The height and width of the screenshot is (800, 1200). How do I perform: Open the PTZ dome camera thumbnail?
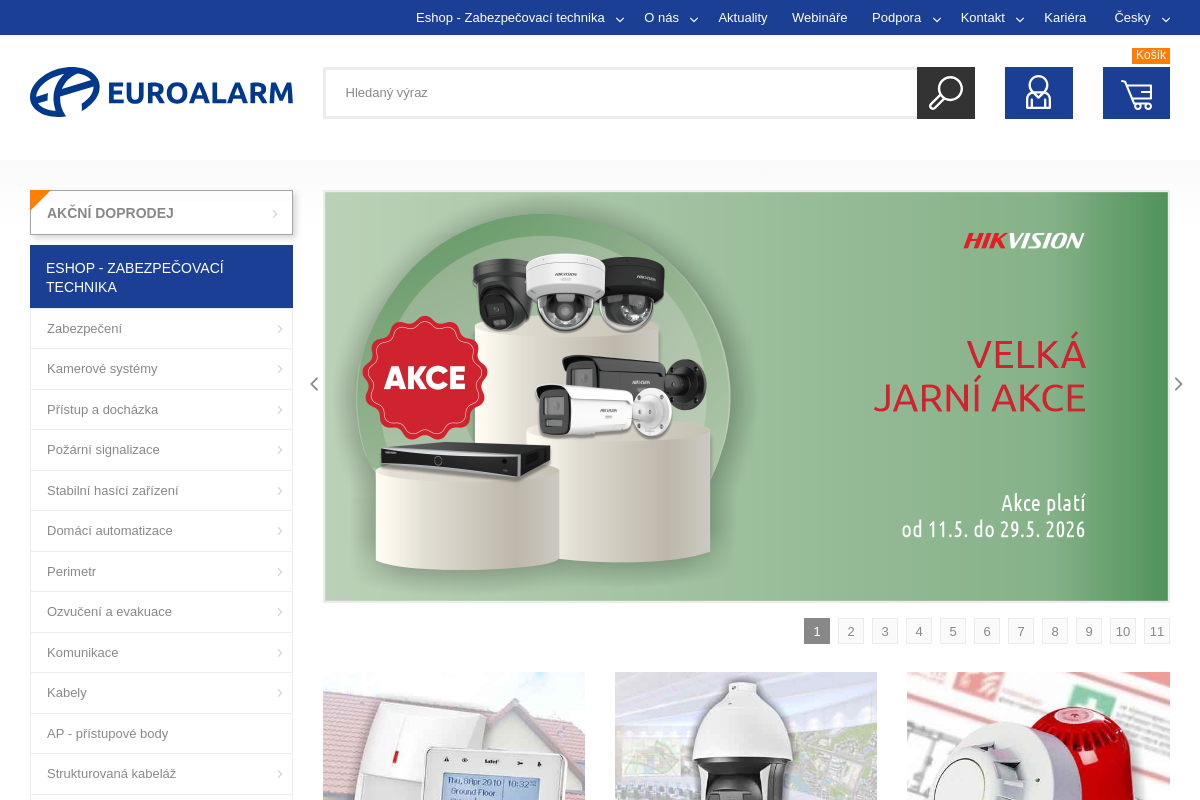(746, 736)
